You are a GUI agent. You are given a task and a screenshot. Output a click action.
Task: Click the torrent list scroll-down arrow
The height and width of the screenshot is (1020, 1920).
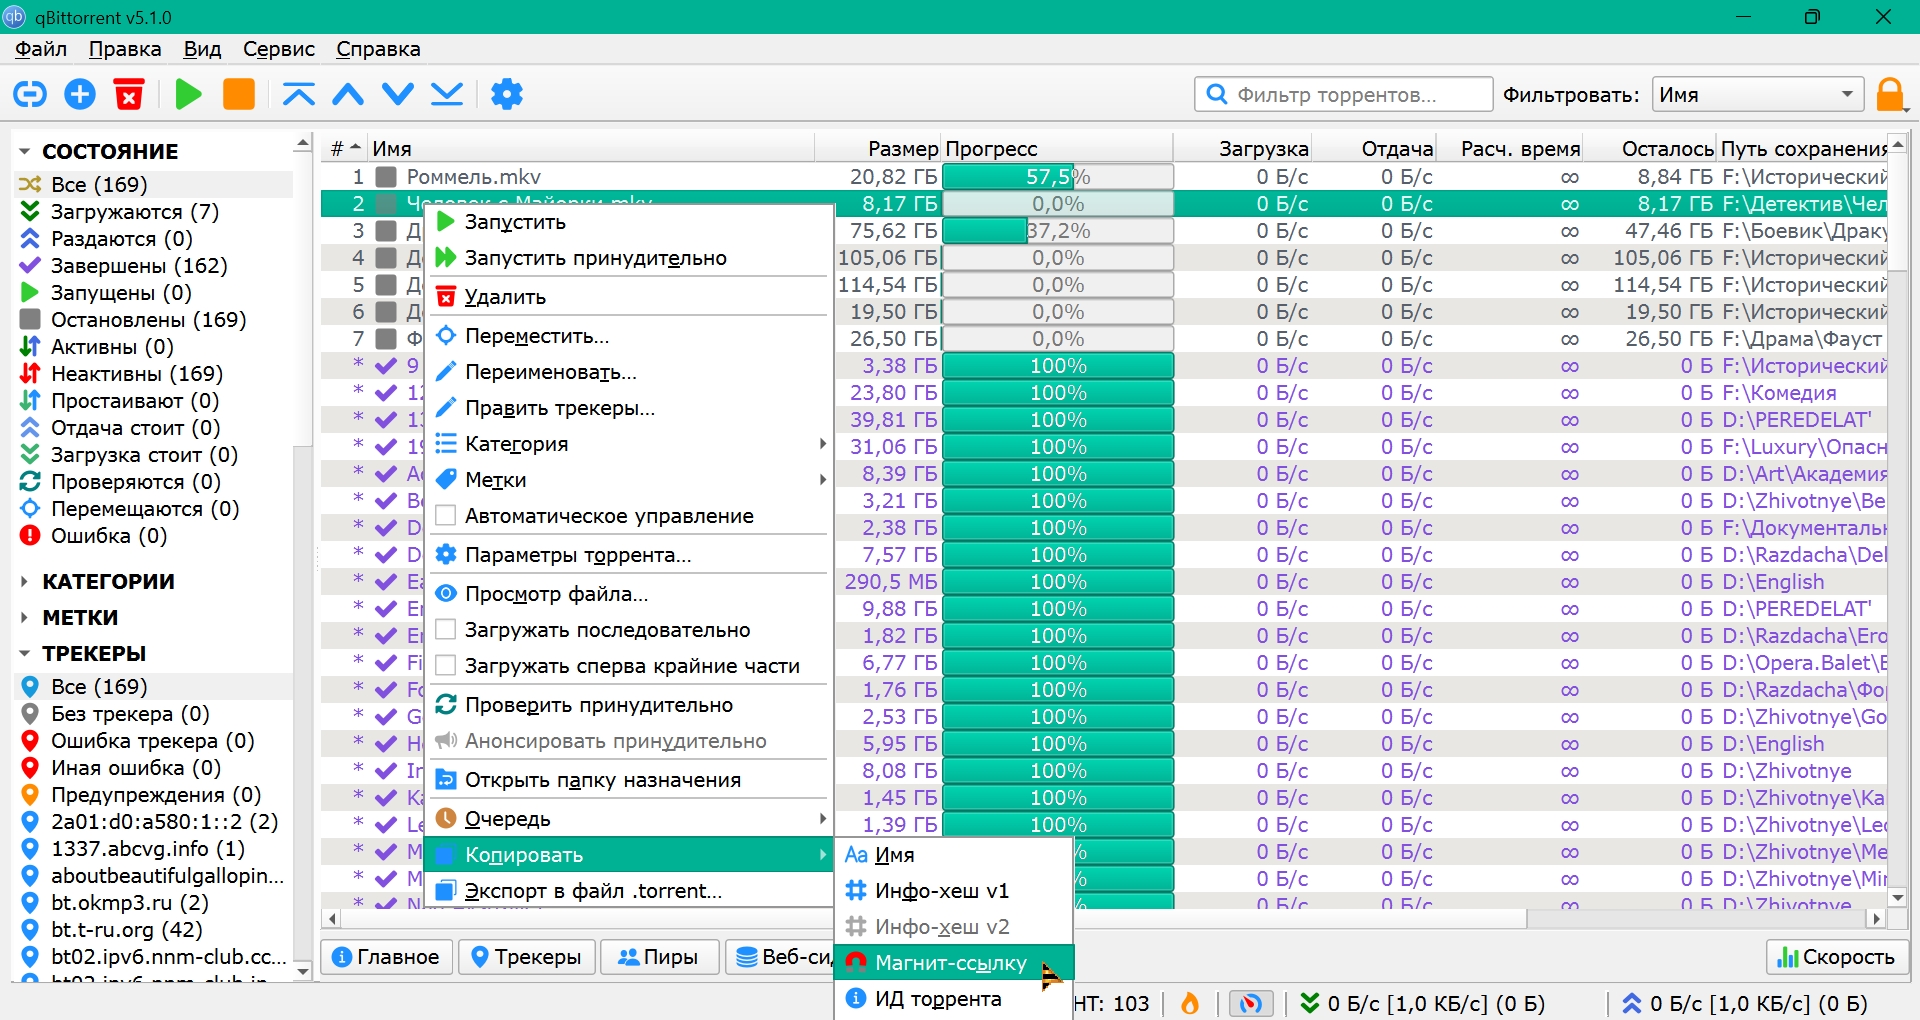click(1898, 897)
